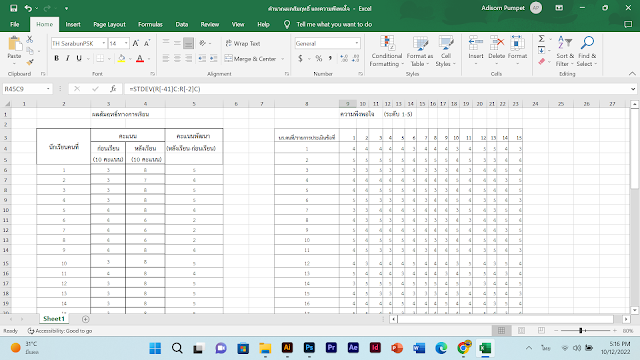Open Sort & Filter menu
The height and width of the screenshot is (360, 640).
tap(565, 51)
